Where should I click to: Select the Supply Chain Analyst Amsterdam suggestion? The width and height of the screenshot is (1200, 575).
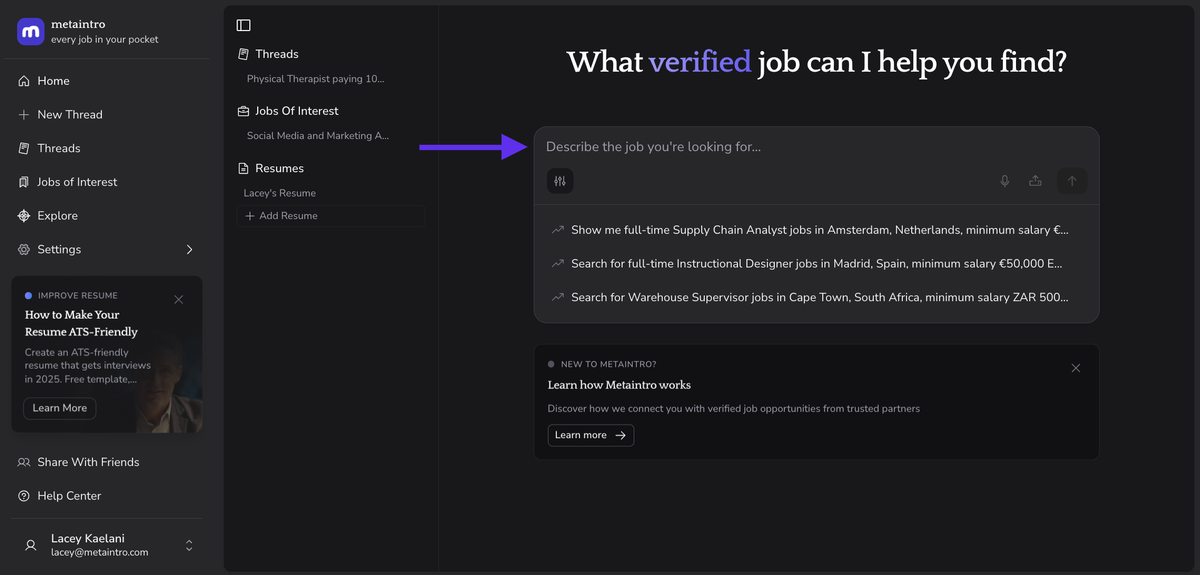tap(818, 230)
